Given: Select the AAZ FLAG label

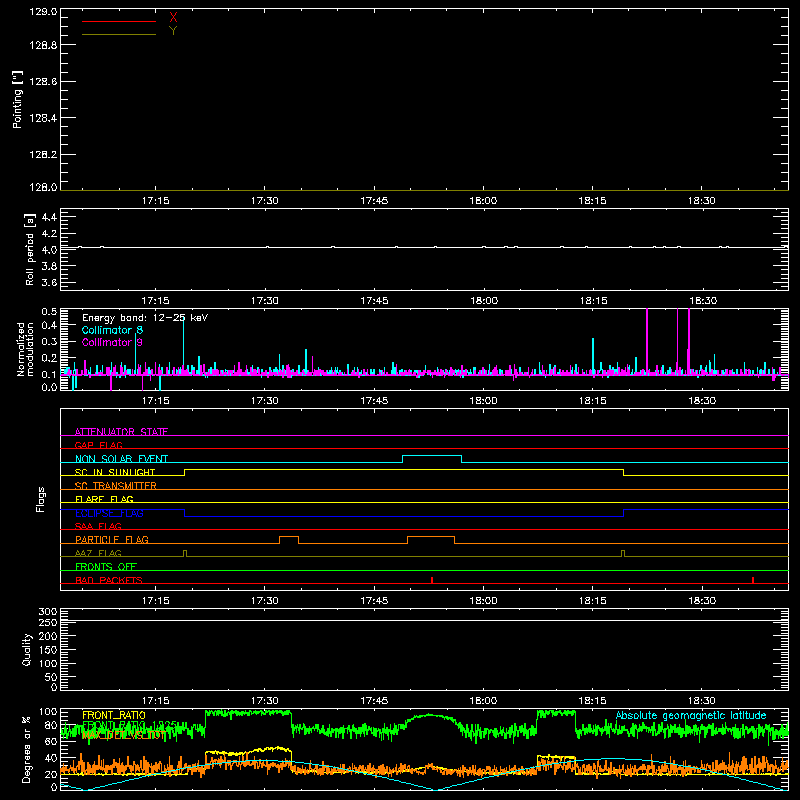Looking at the screenshot, I should click(98, 553).
